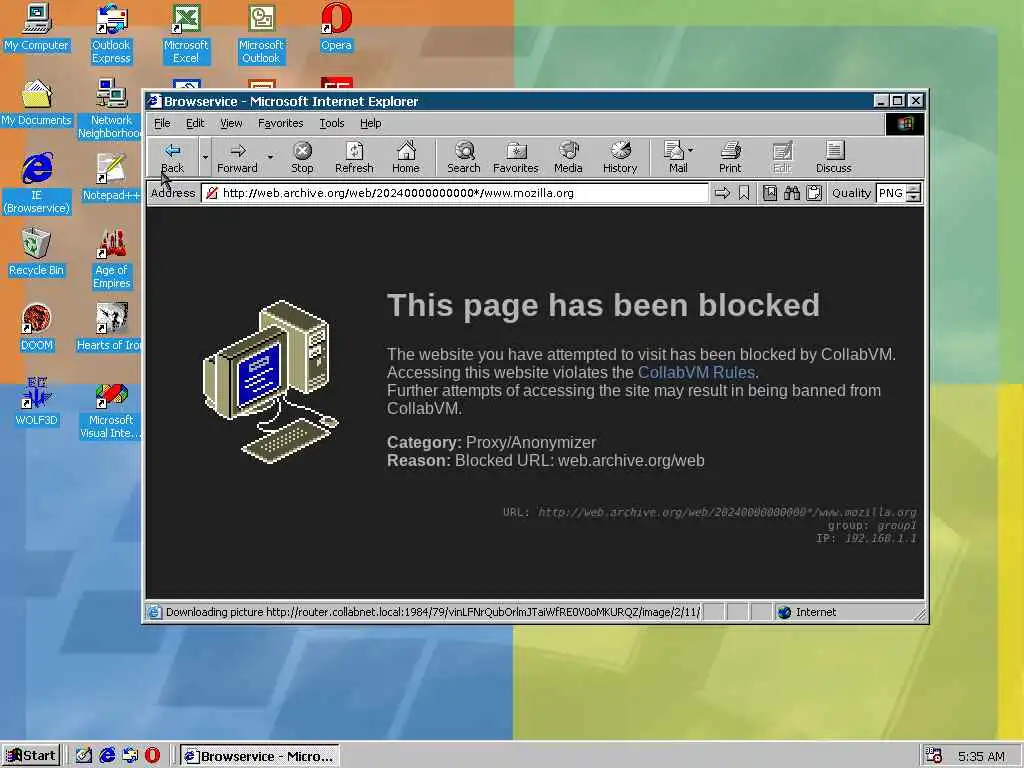Click the 'Category: Proxy/Anonymizer' line
Image resolution: width=1024 pixels, height=768 pixels.
[x=491, y=442]
